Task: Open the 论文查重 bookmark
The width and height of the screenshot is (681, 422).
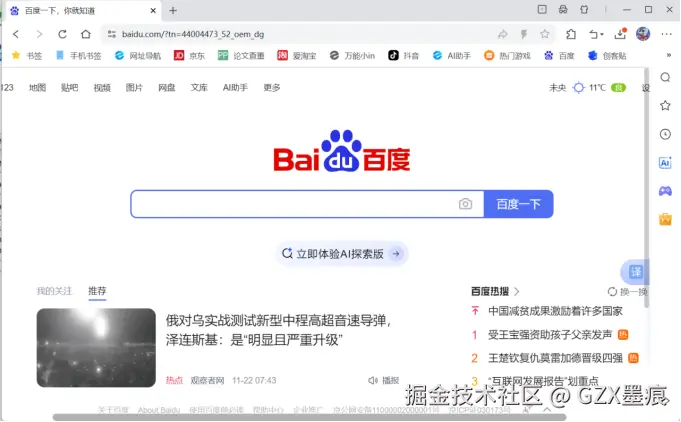Action: point(241,56)
